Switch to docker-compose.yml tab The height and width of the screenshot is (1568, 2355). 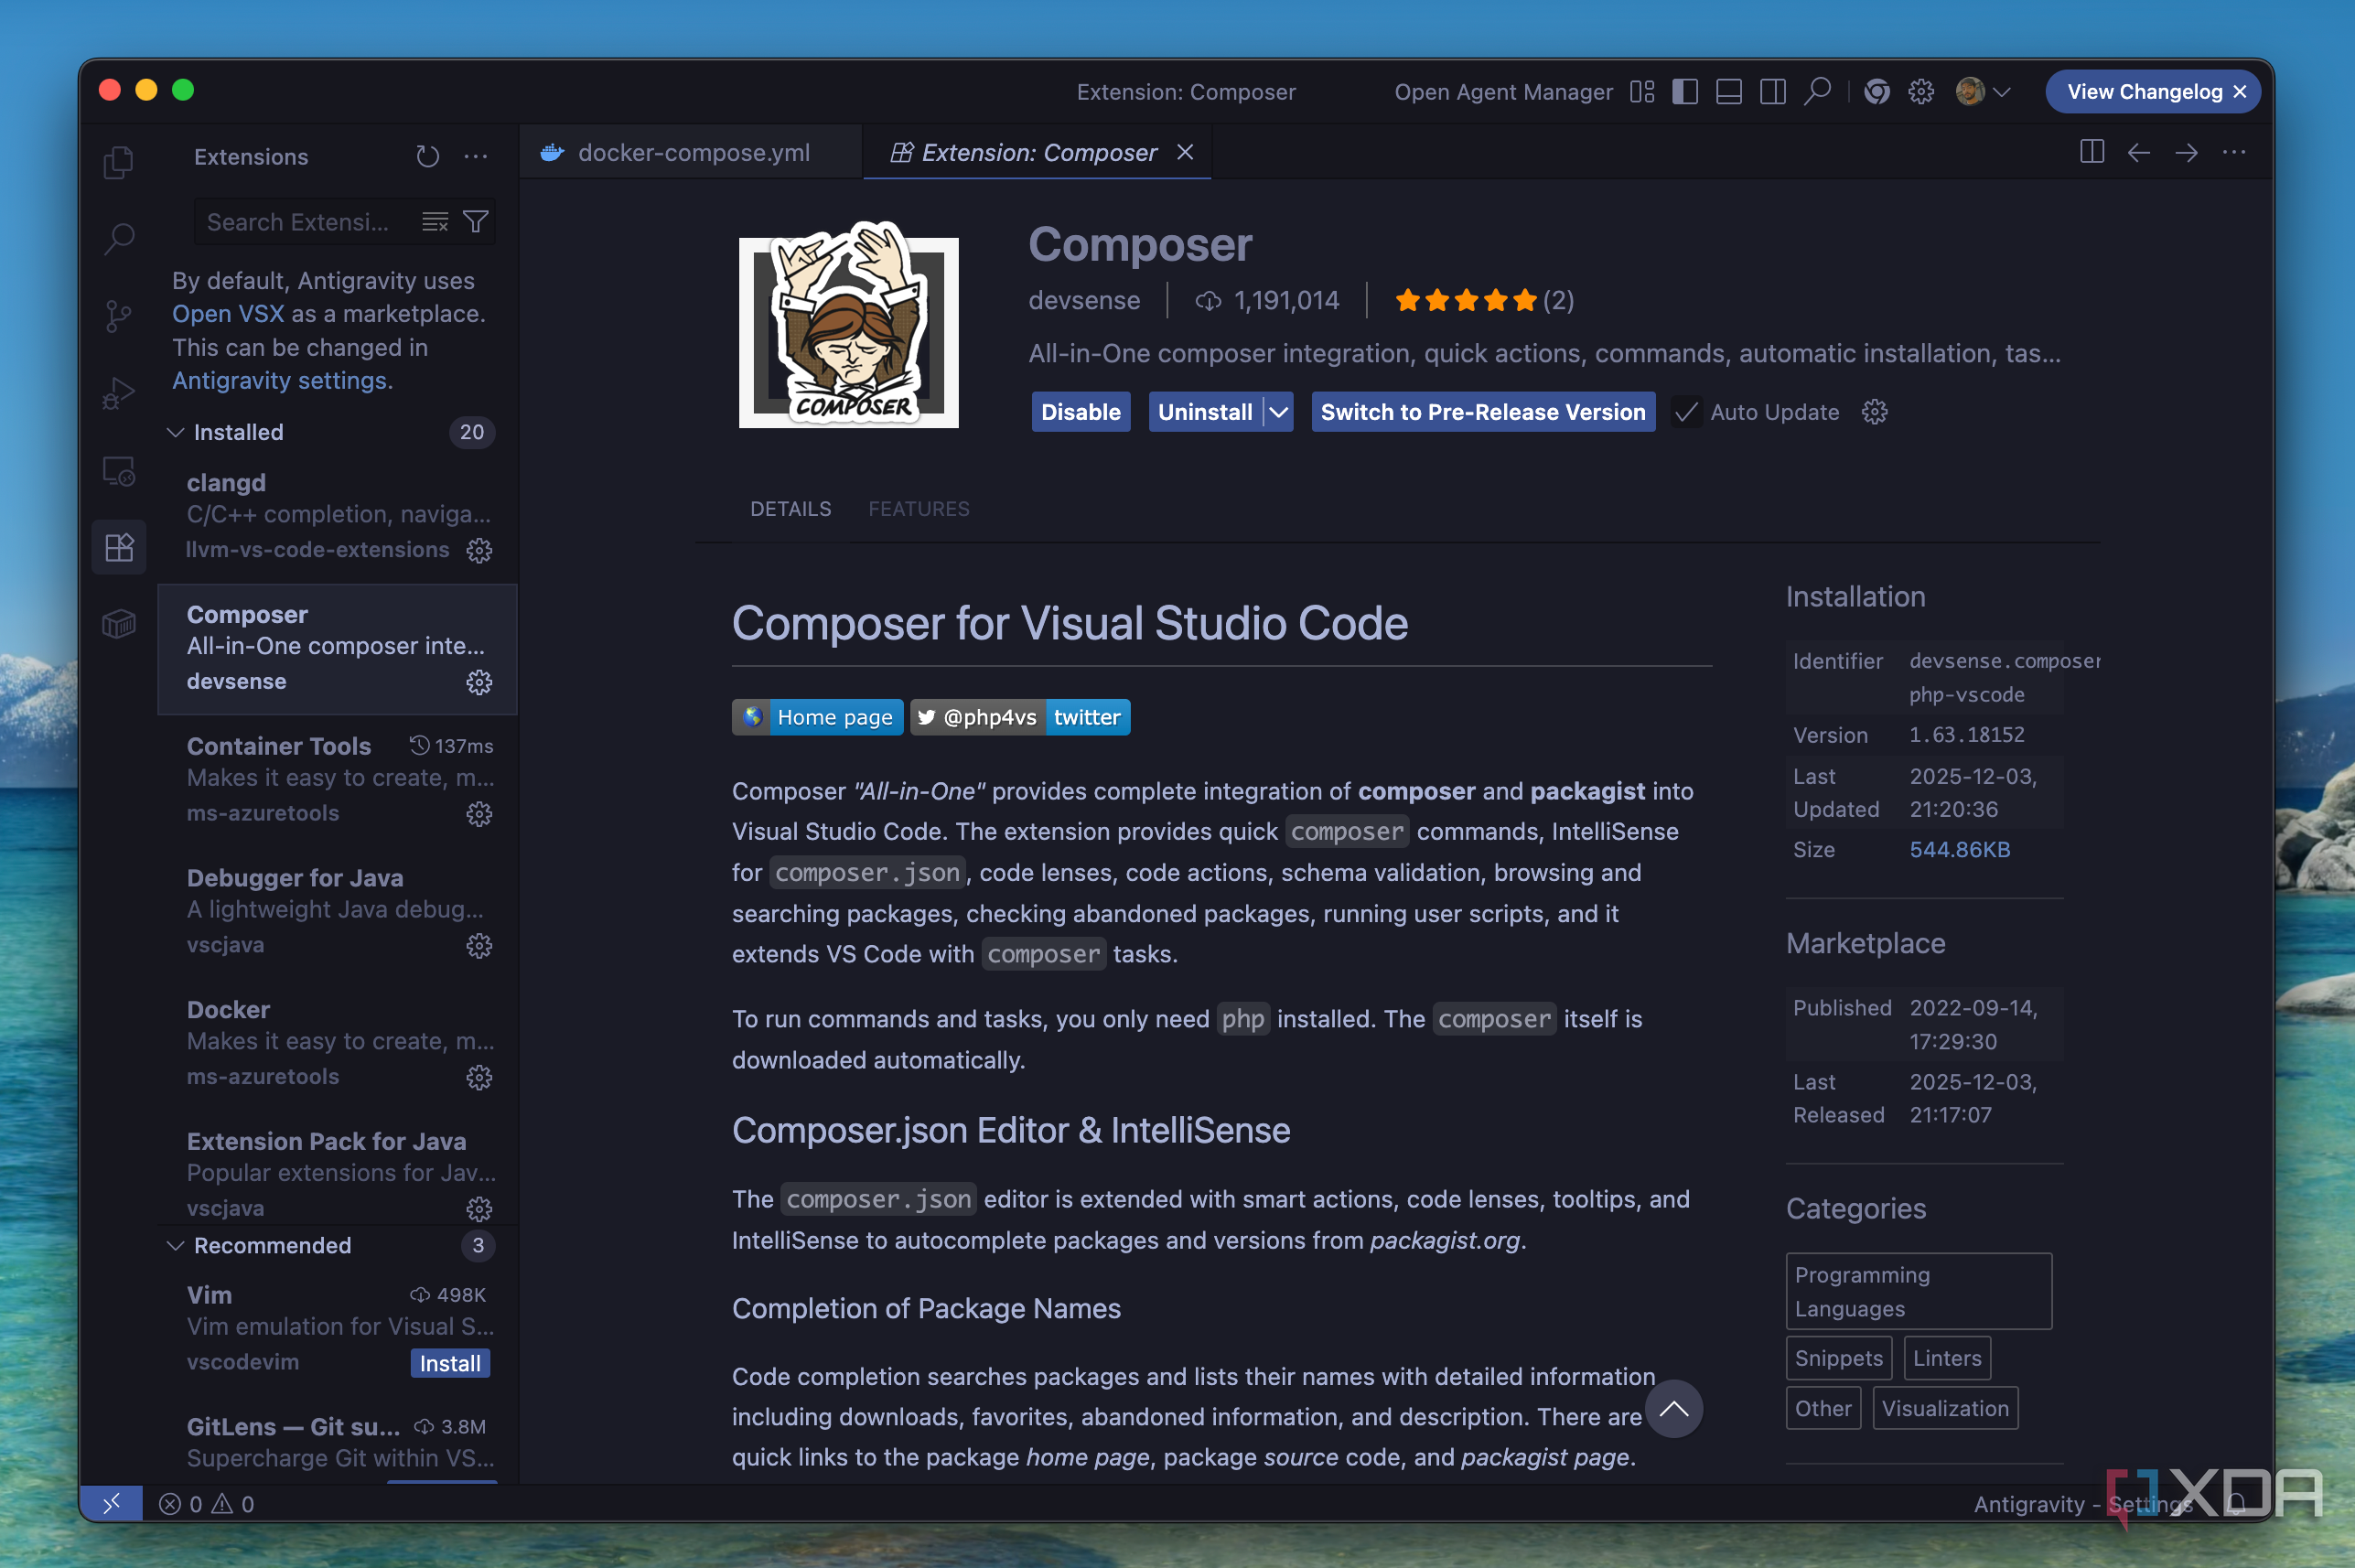(x=692, y=152)
